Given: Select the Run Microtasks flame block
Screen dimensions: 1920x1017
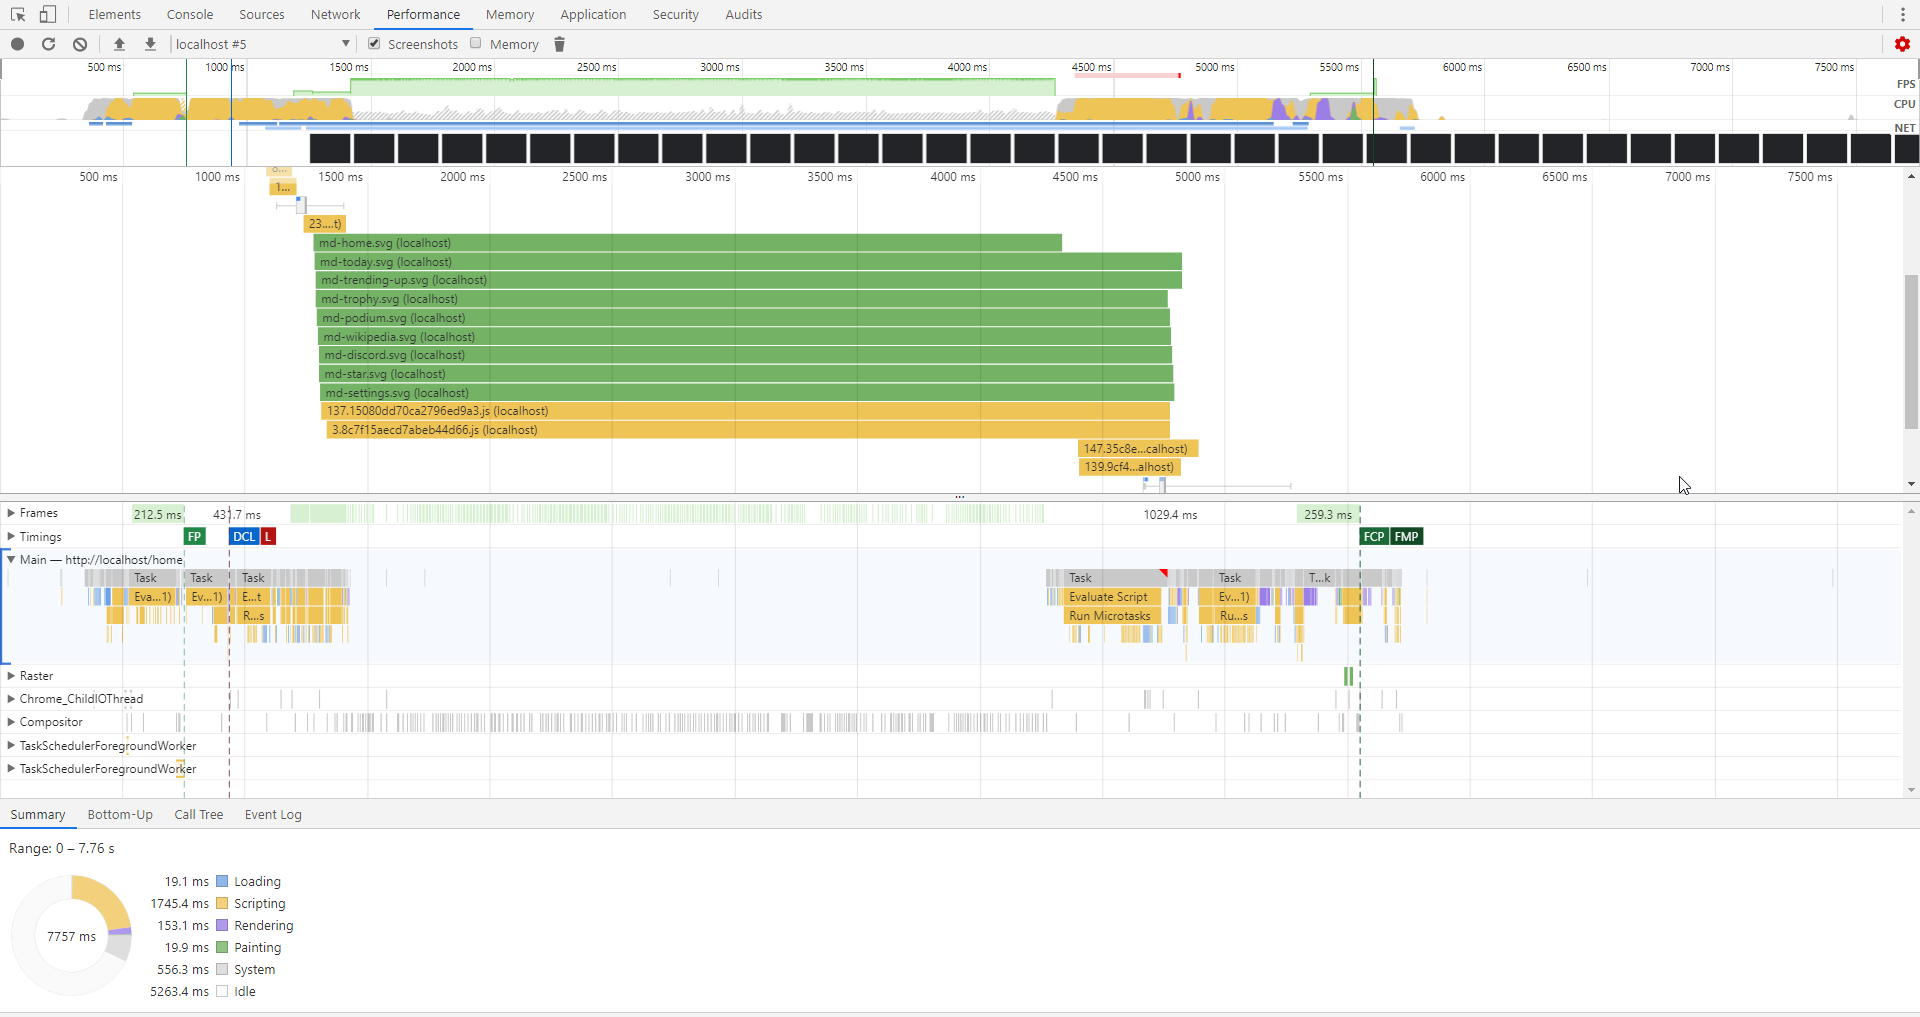Looking at the screenshot, I should (x=1113, y=616).
